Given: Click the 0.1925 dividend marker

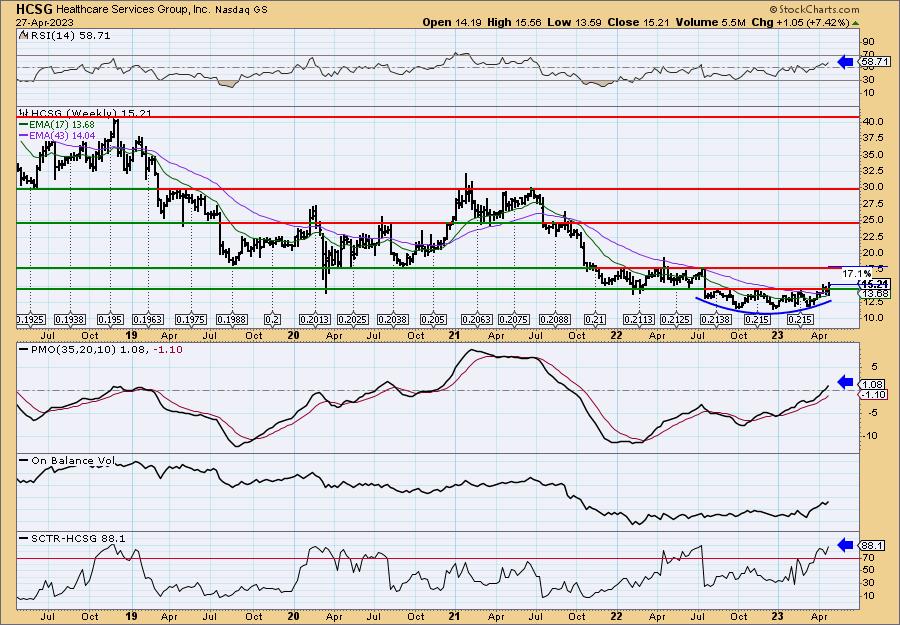Looking at the screenshot, I should point(32,319).
